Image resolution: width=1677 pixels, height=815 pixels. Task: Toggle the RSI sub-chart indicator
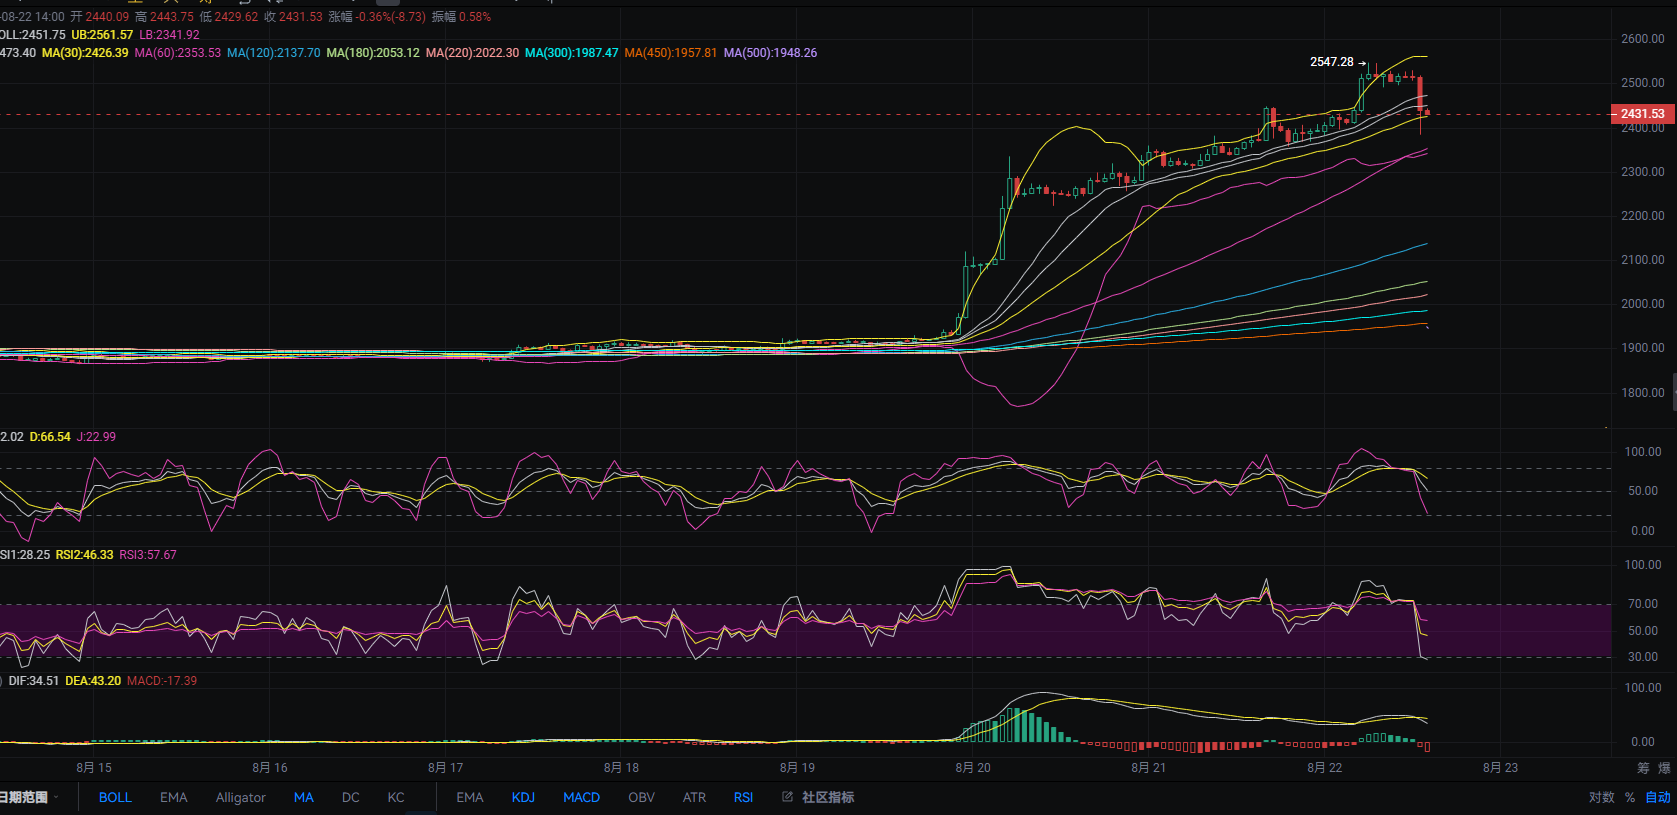(743, 797)
